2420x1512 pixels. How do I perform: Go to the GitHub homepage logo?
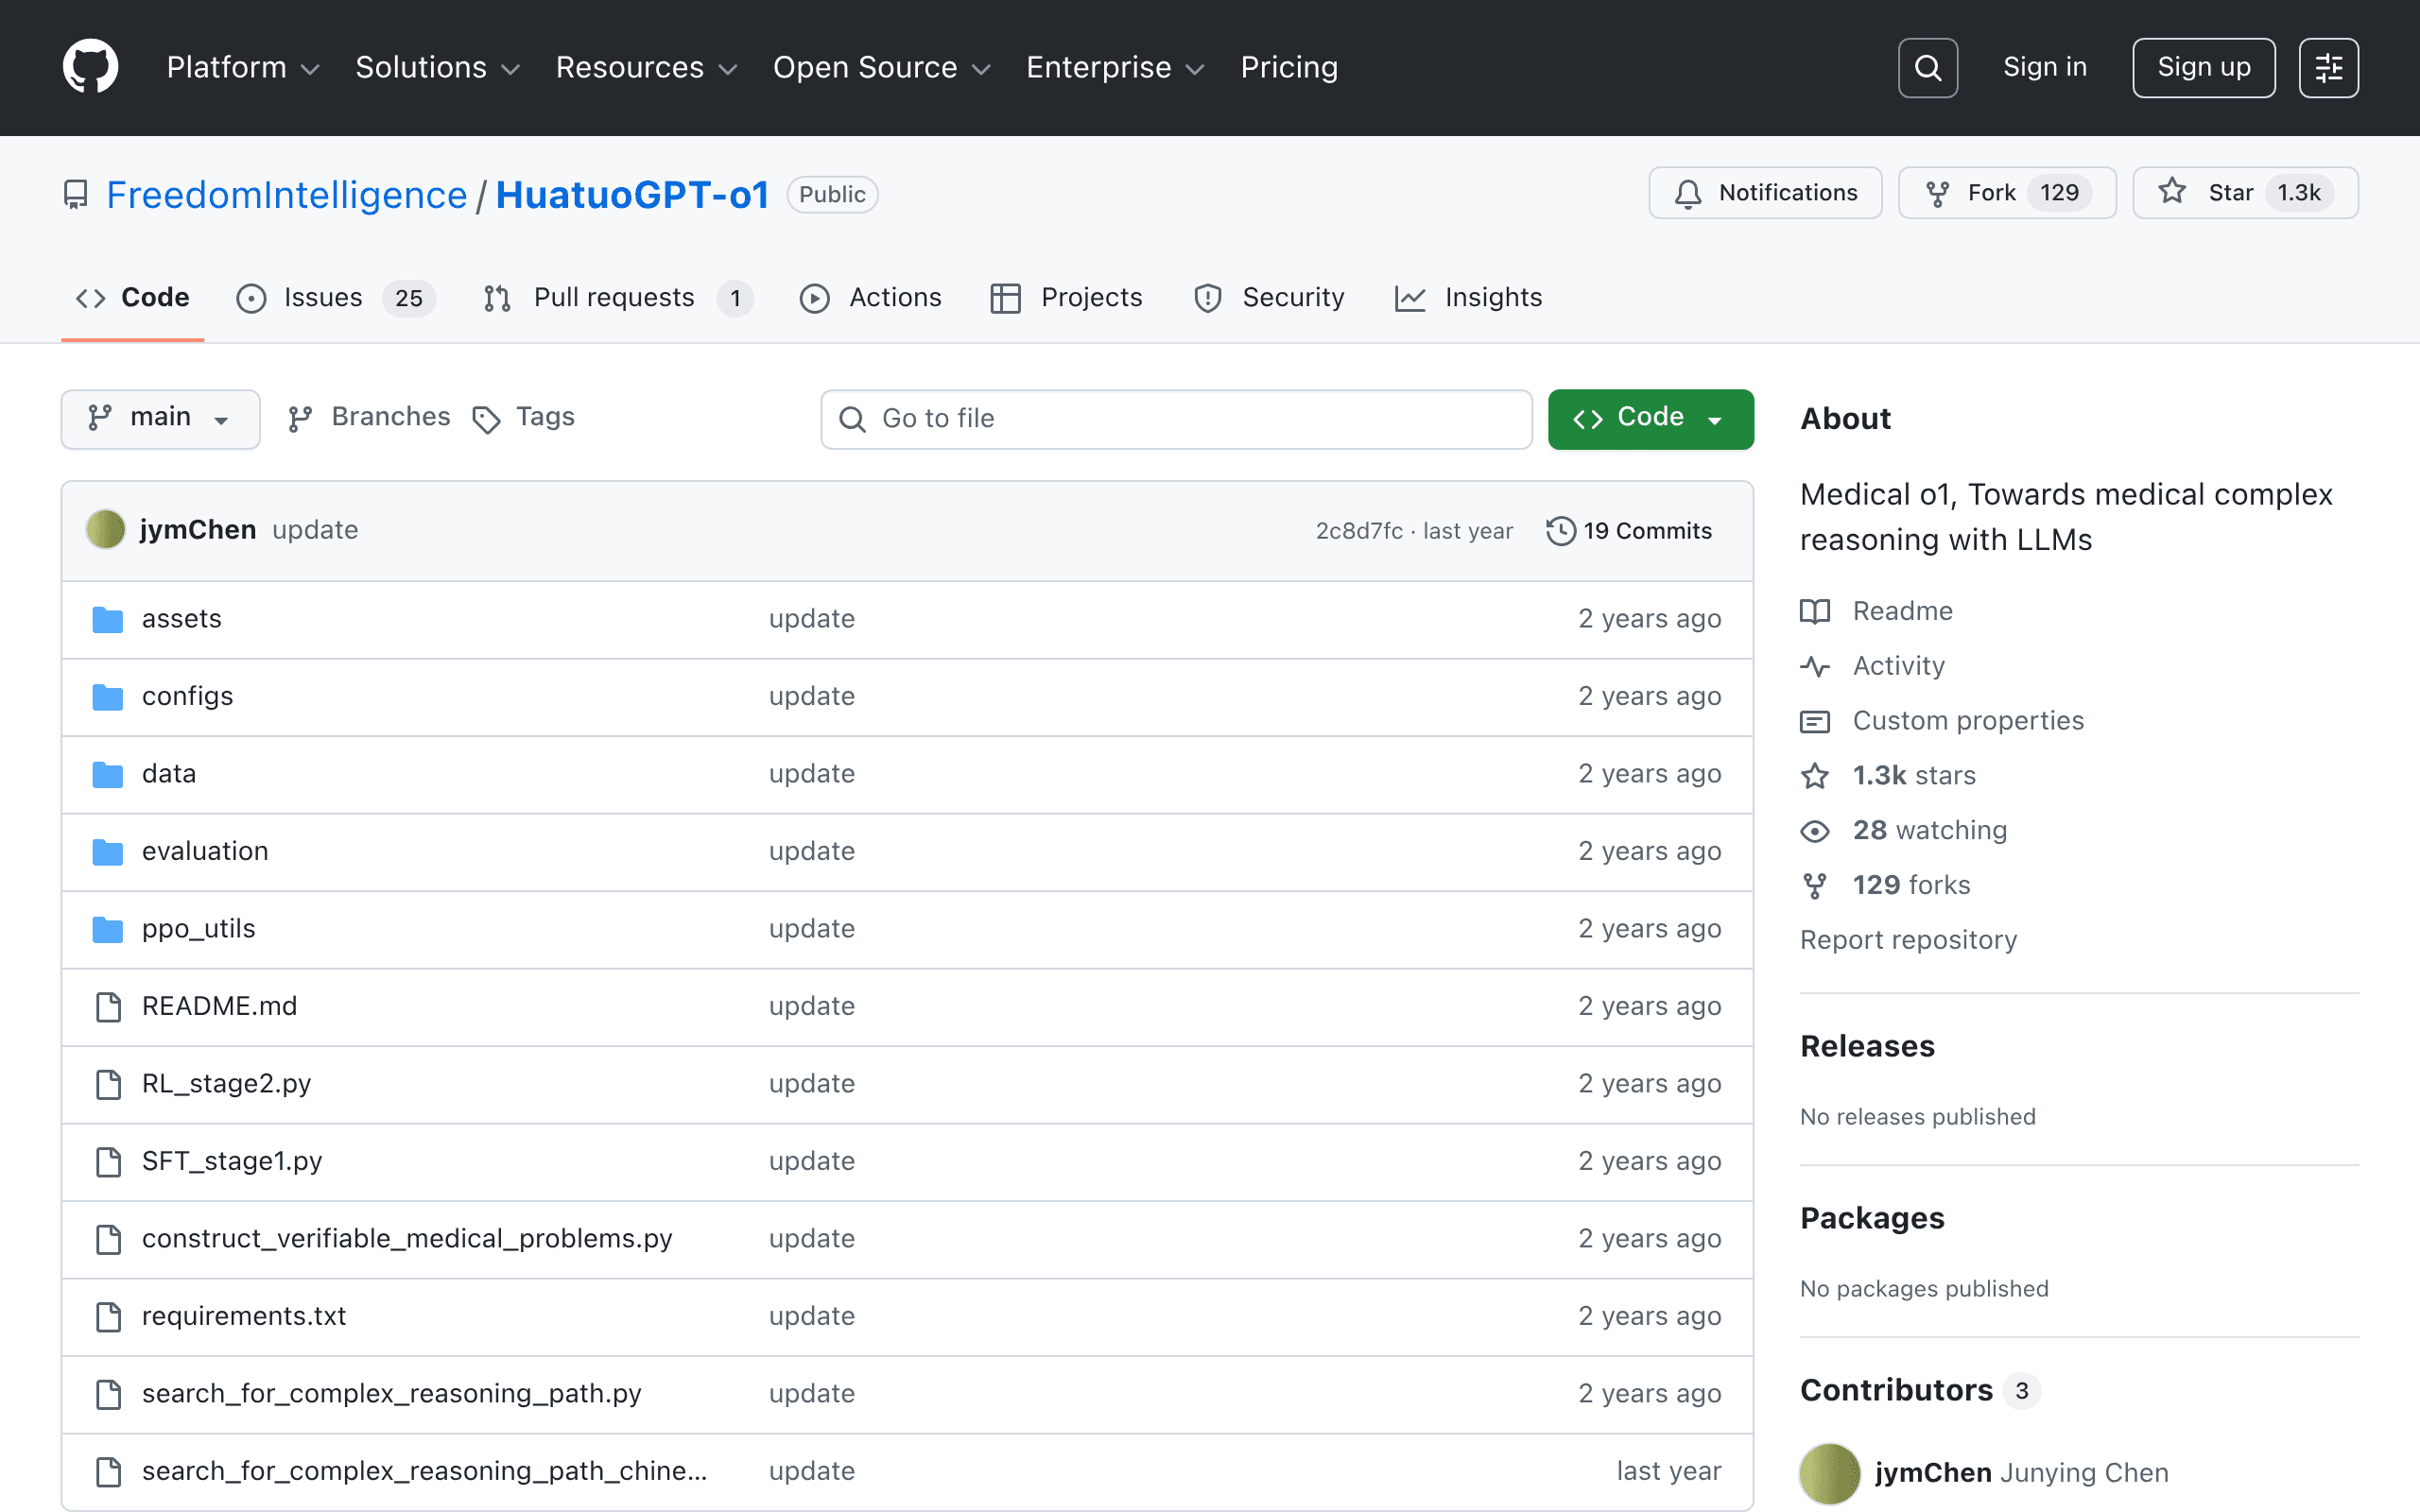90,67
